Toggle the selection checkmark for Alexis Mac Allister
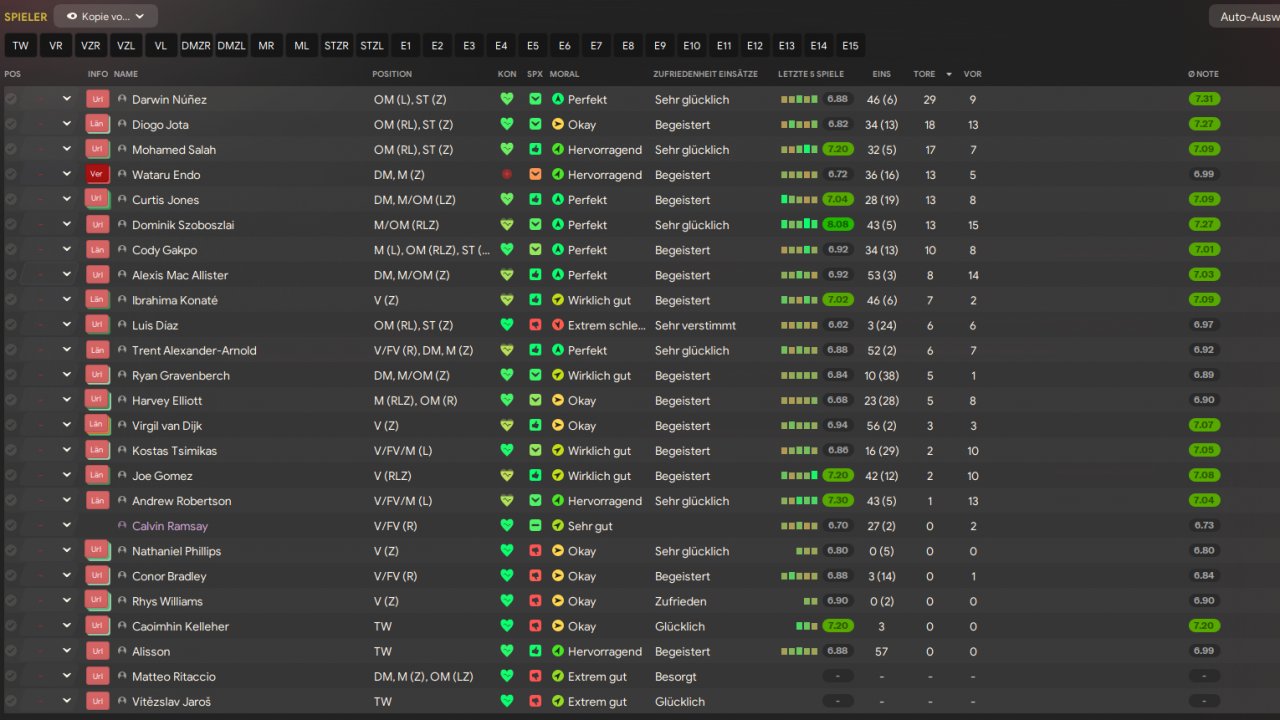The image size is (1280, 720). pyautogui.click(x=11, y=275)
